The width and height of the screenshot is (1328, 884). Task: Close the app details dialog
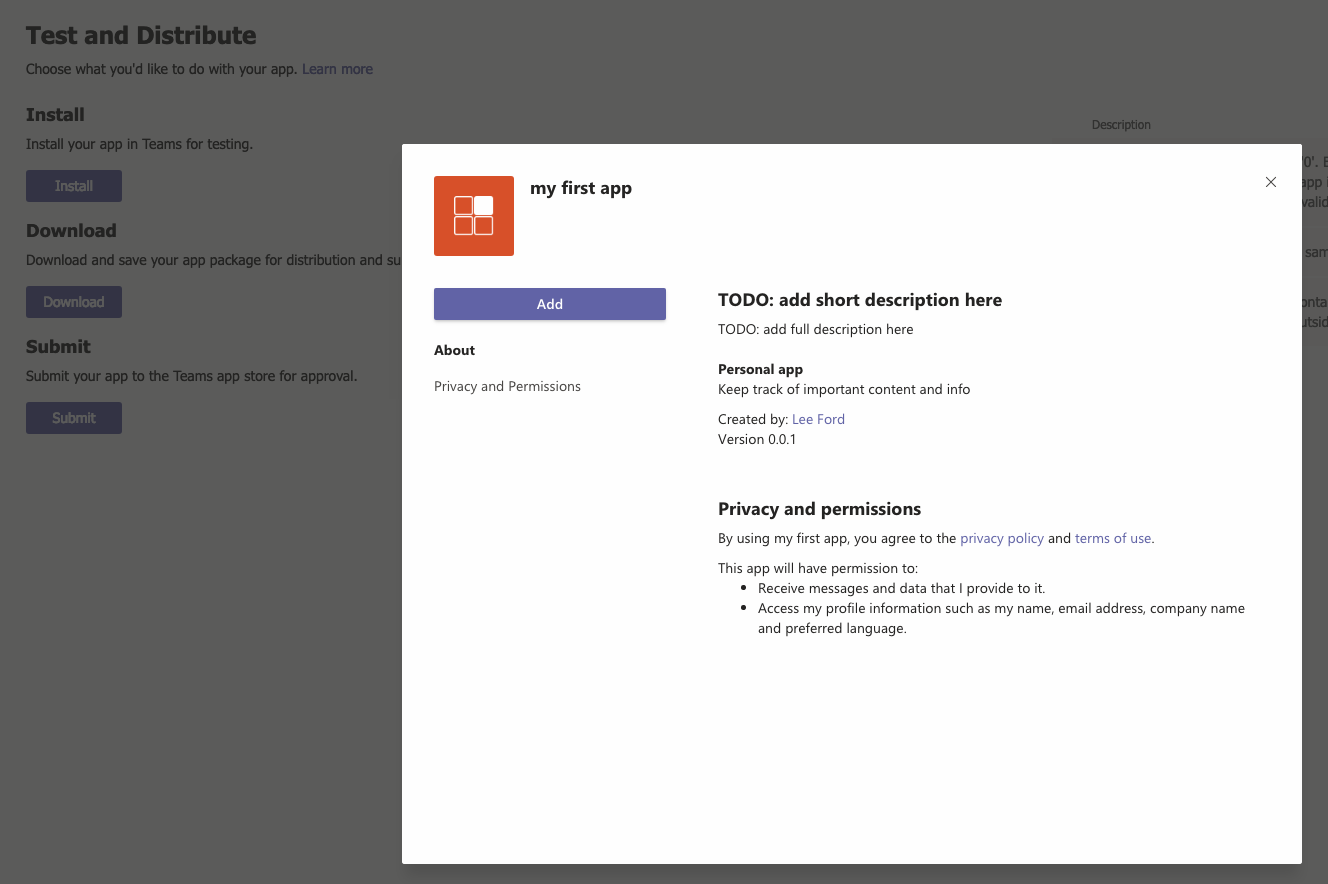pyautogui.click(x=1271, y=182)
